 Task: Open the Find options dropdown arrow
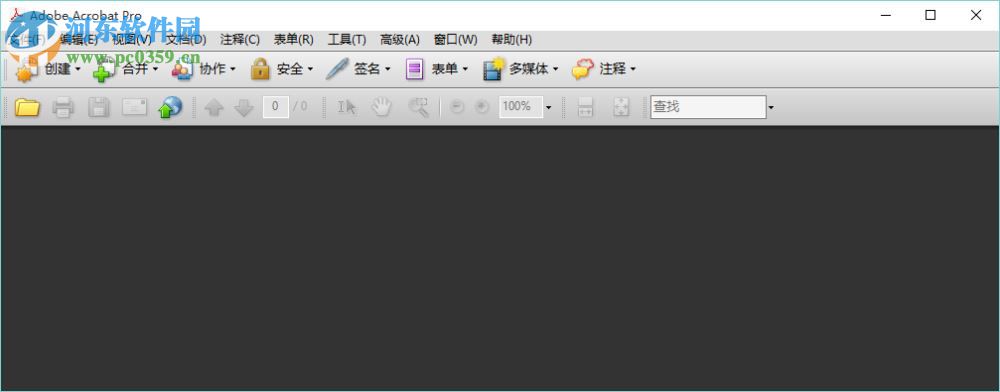click(771, 108)
